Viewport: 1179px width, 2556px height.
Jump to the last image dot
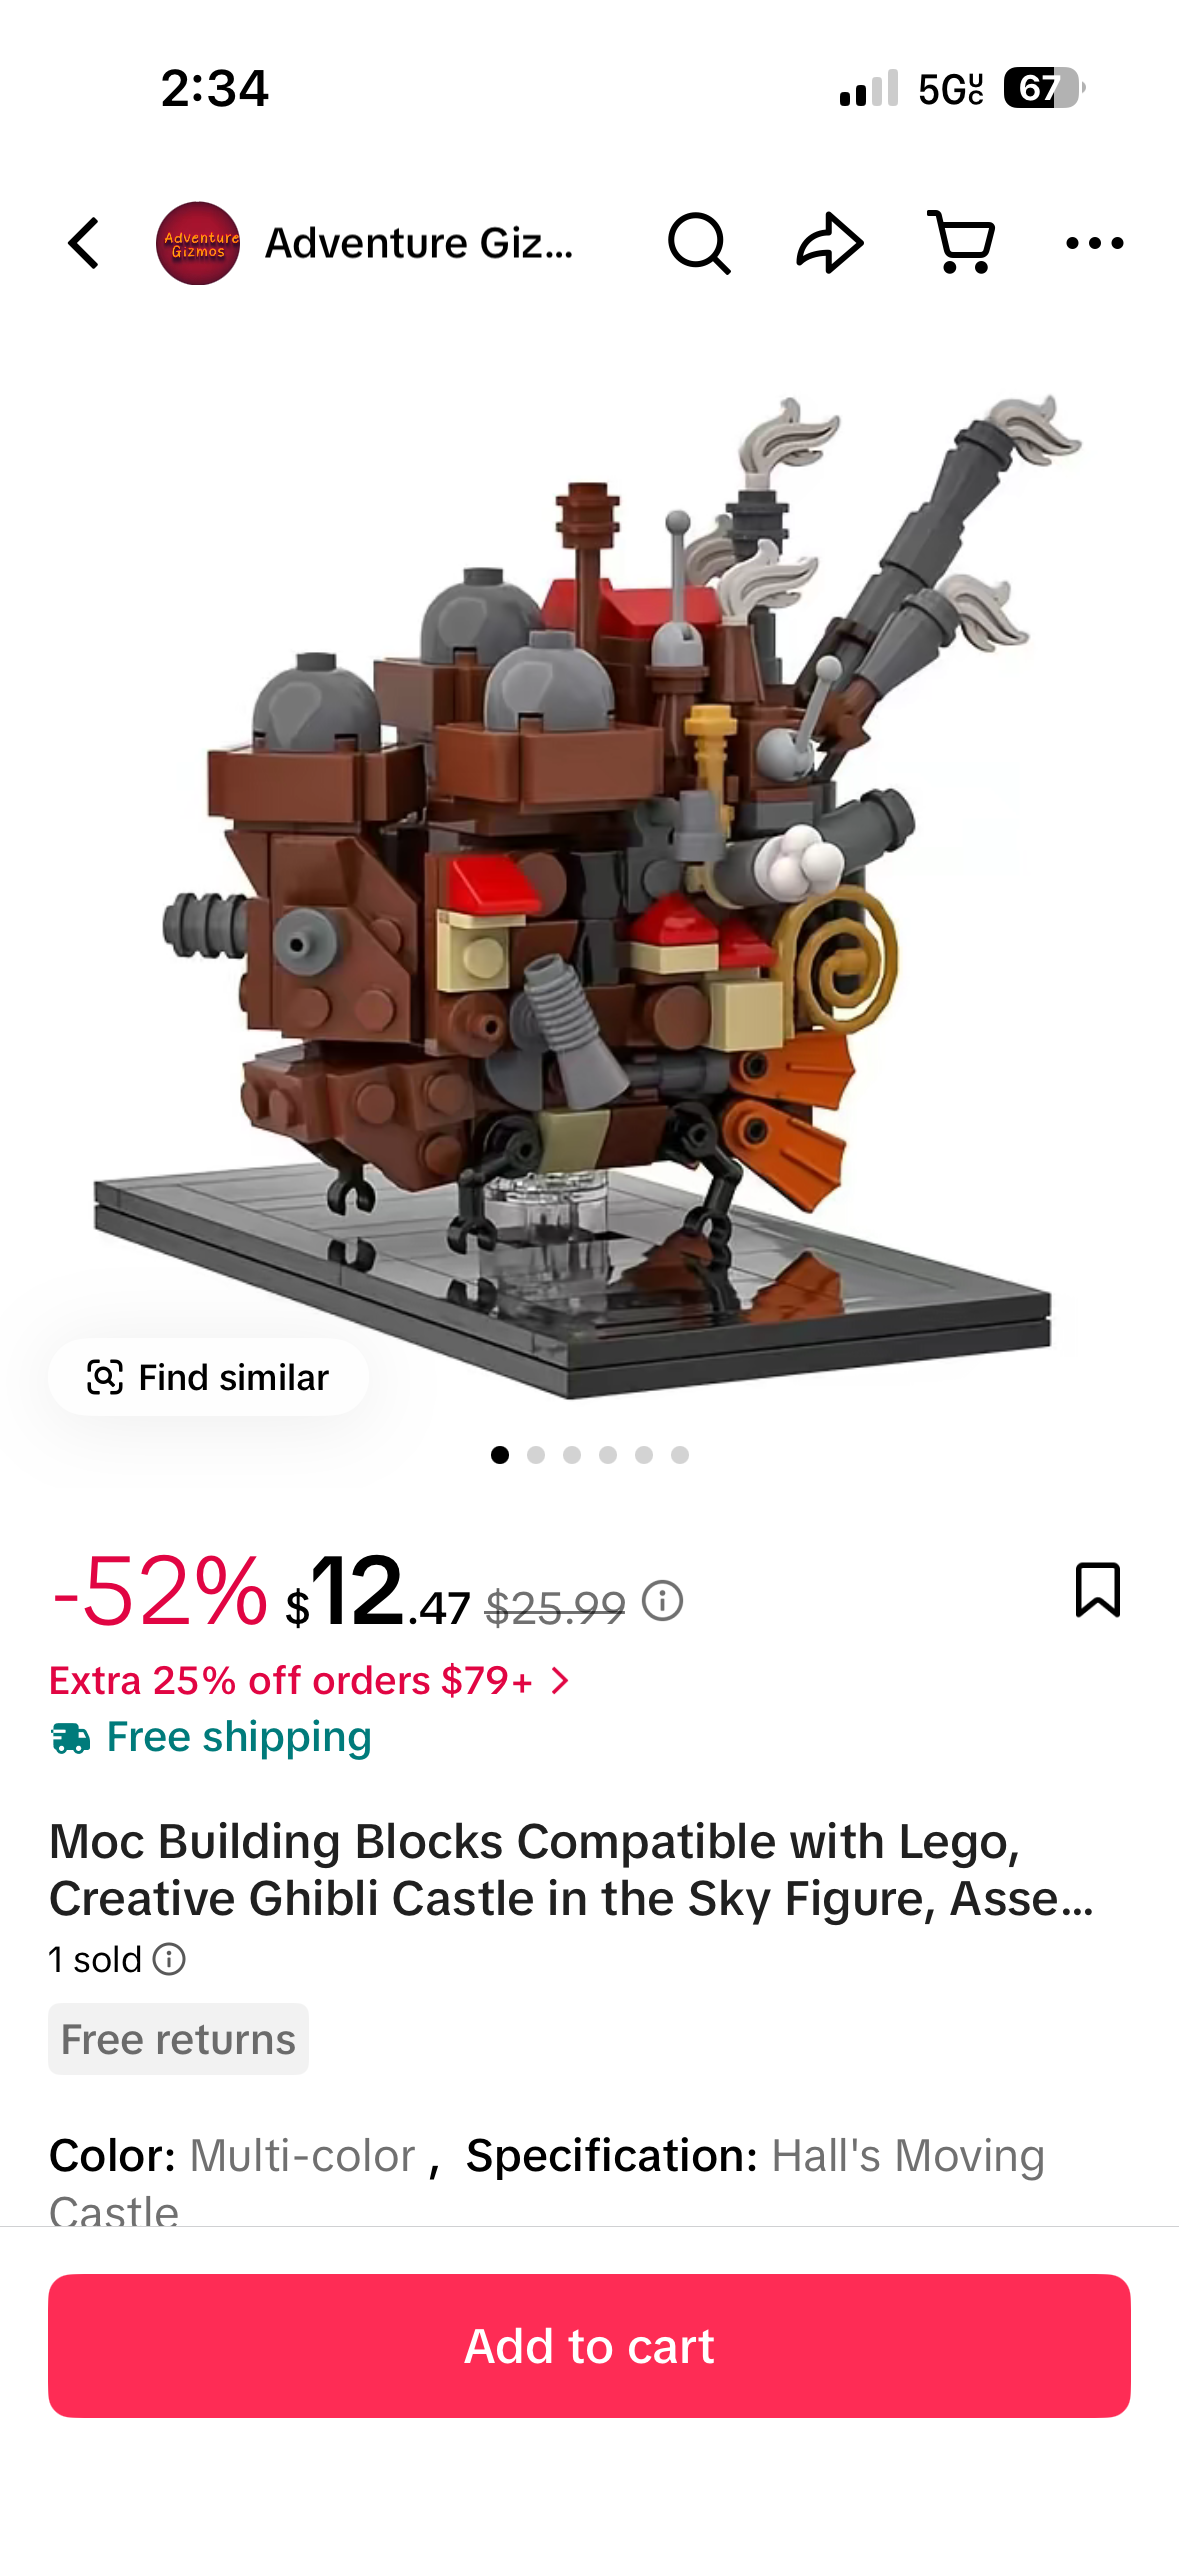pos(680,1455)
